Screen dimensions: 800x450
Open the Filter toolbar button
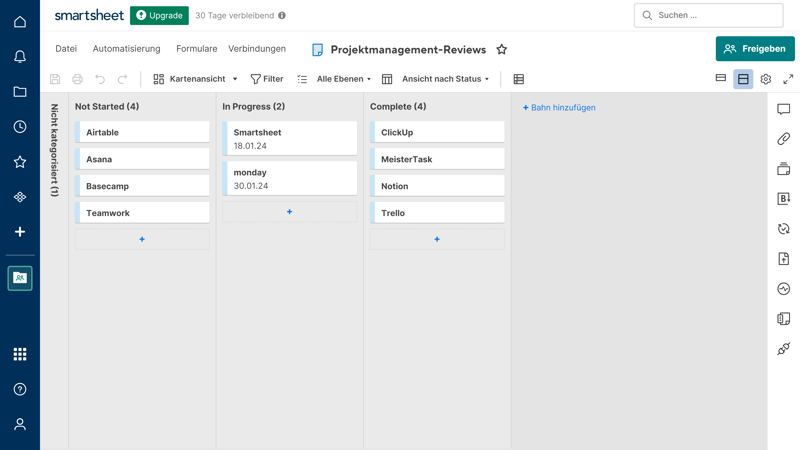[x=267, y=79]
